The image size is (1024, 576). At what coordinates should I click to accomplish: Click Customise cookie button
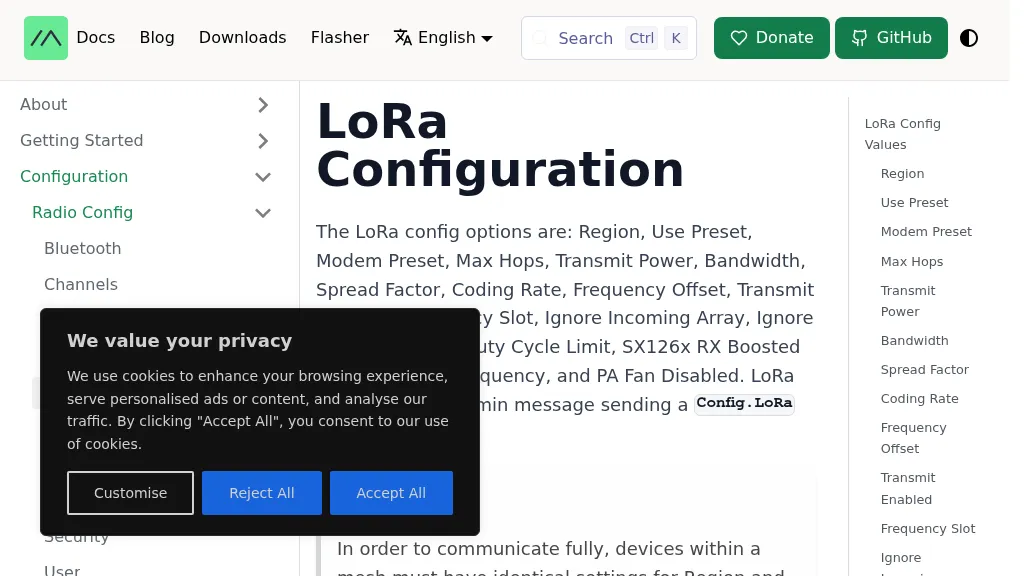pyautogui.click(x=130, y=493)
